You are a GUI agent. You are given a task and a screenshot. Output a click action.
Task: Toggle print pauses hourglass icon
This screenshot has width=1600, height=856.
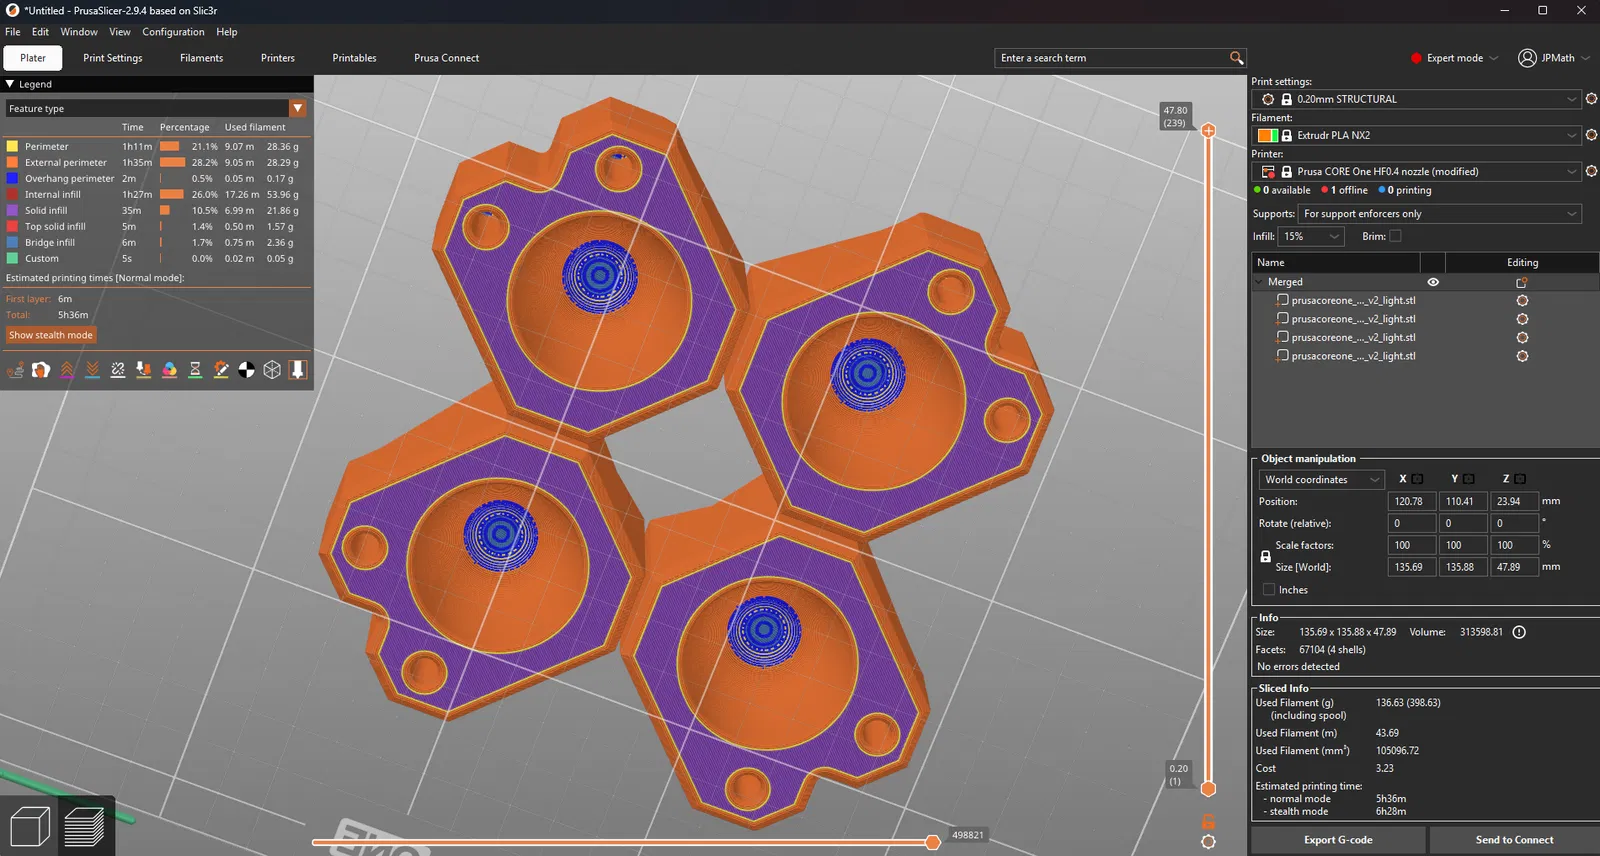click(195, 370)
